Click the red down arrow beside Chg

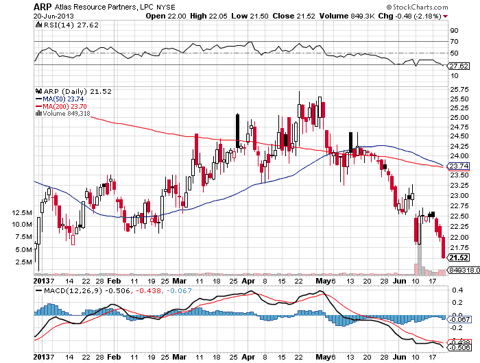pyautogui.click(x=446, y=16)
